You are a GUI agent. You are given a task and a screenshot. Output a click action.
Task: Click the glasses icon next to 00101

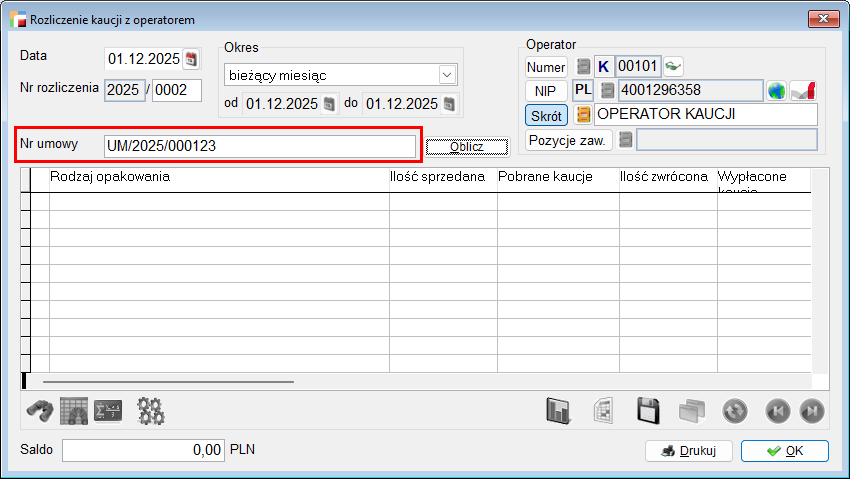(x=674, y=67)
